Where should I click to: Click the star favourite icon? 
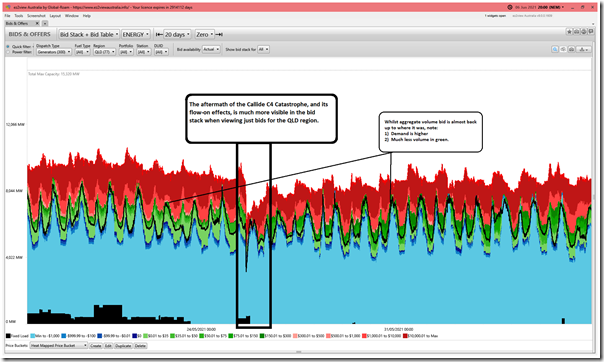pos(569,32)
